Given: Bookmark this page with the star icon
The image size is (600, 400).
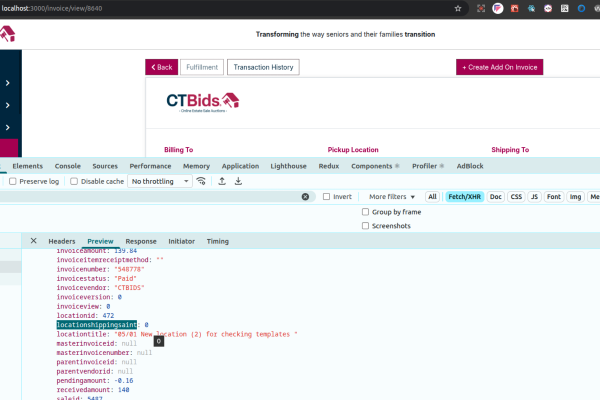Looking at the screenshot, I should click(458, 8).
